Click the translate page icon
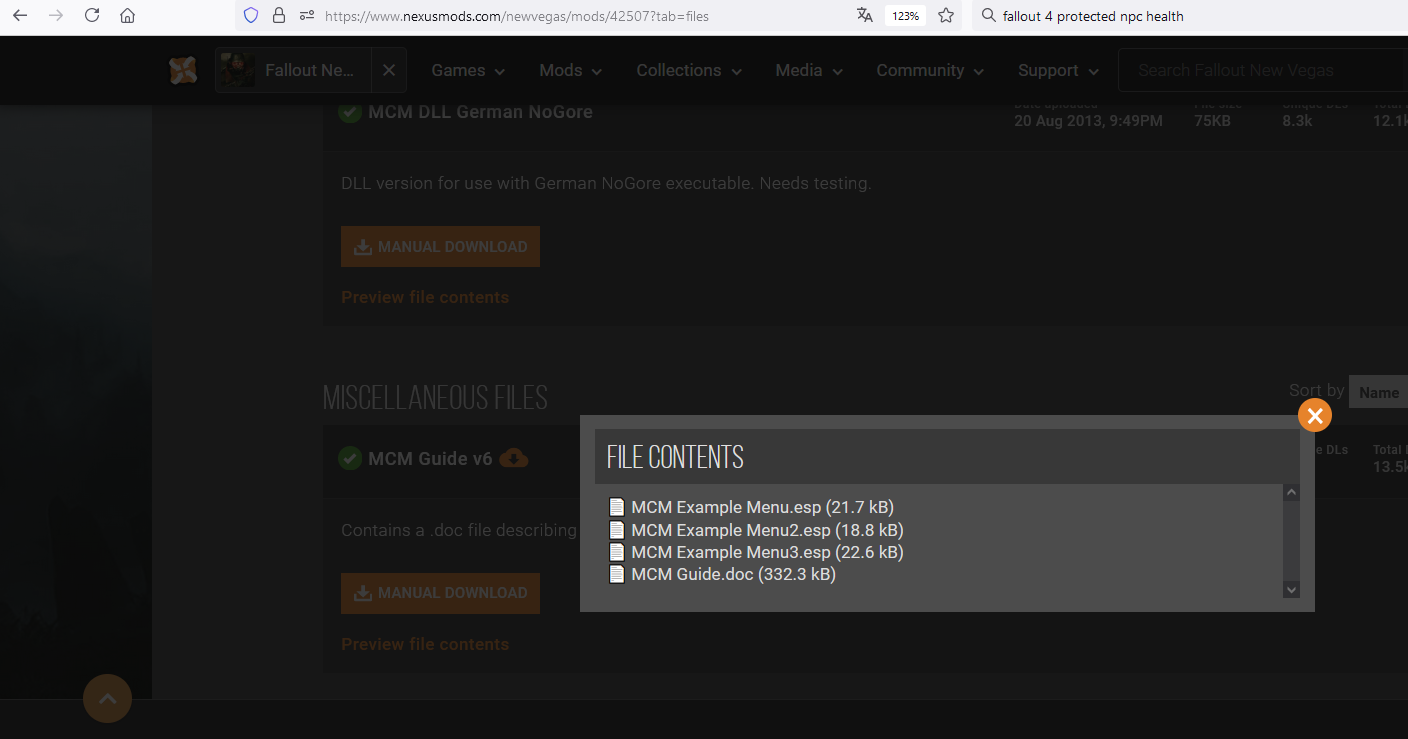The width and height of the screenshot is (1408, 739). 865,16
